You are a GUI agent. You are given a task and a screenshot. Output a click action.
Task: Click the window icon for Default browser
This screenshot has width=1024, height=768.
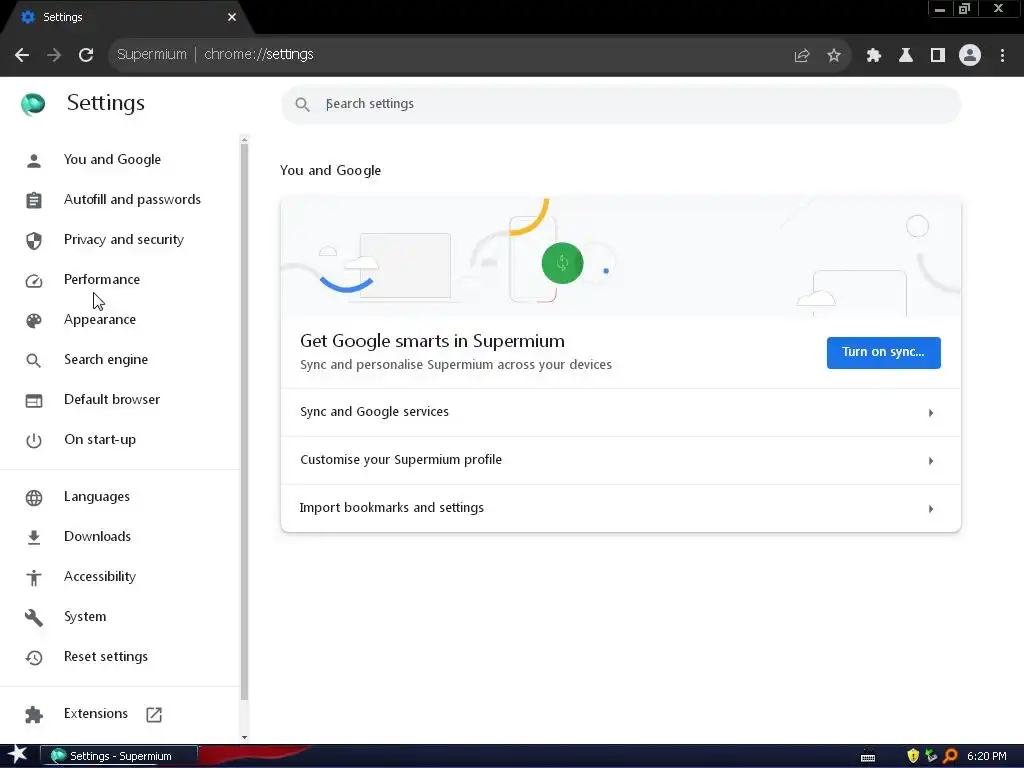(34, 400)
